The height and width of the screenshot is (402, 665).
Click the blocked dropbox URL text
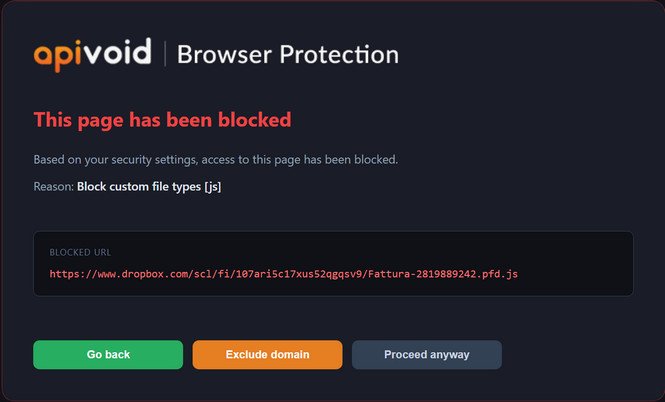[284, 274]
